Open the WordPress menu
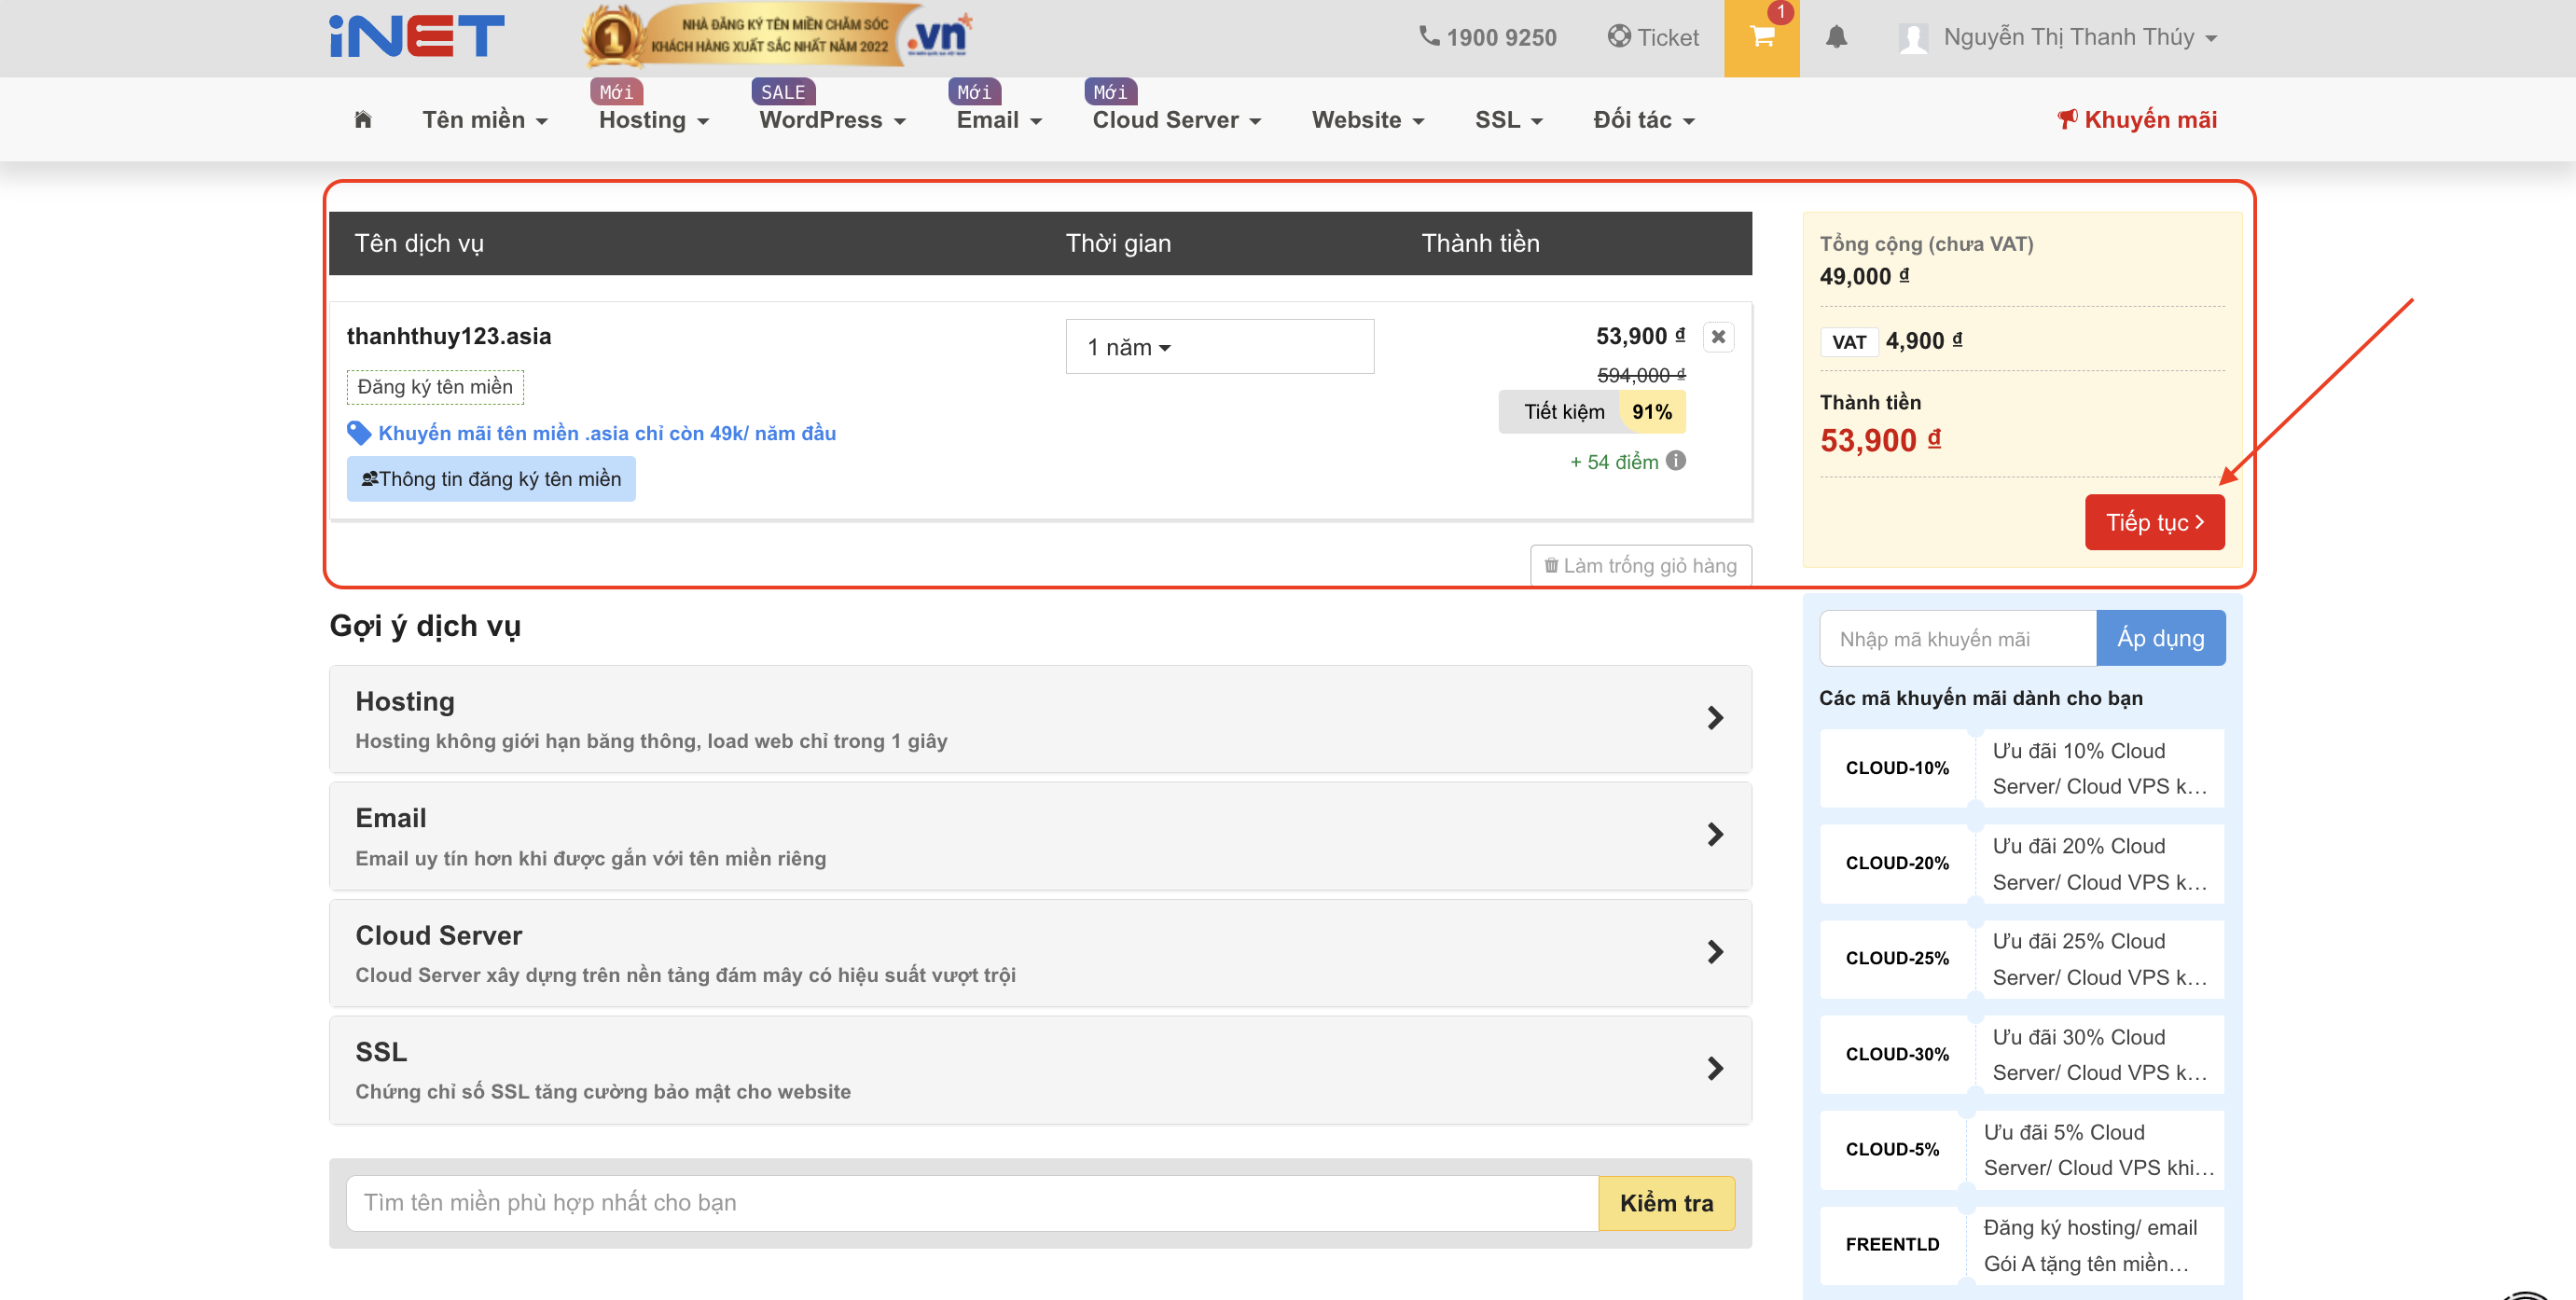Viewport: 2576px width, 1300px height. coord(832,120)
